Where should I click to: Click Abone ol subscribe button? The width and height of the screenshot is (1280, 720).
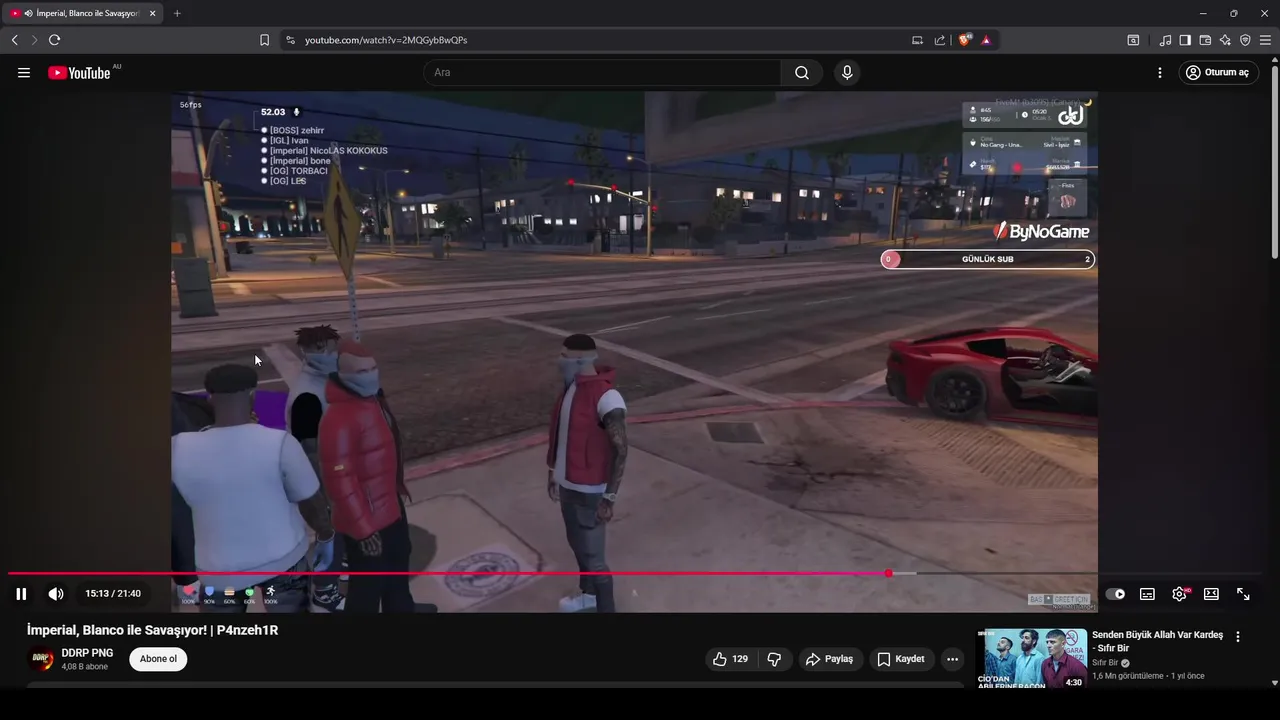158,659
